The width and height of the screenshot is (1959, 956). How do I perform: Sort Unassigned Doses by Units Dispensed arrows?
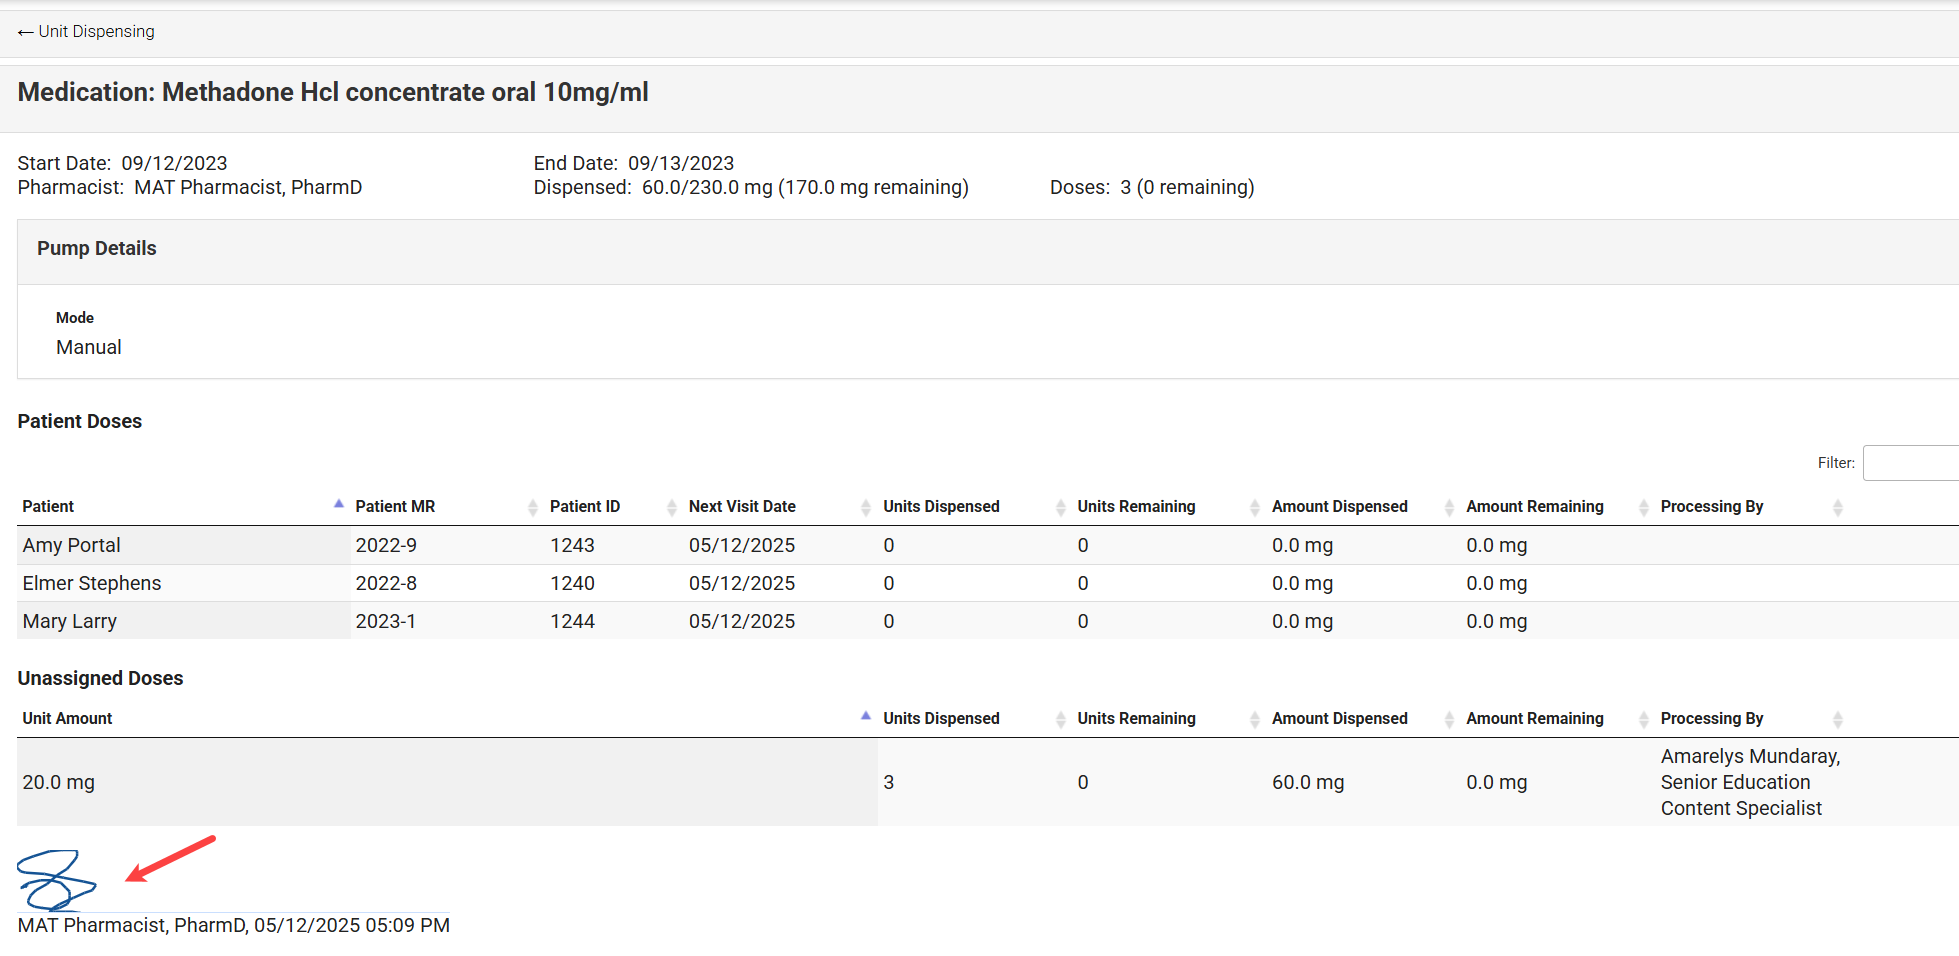coord(1060,719)
